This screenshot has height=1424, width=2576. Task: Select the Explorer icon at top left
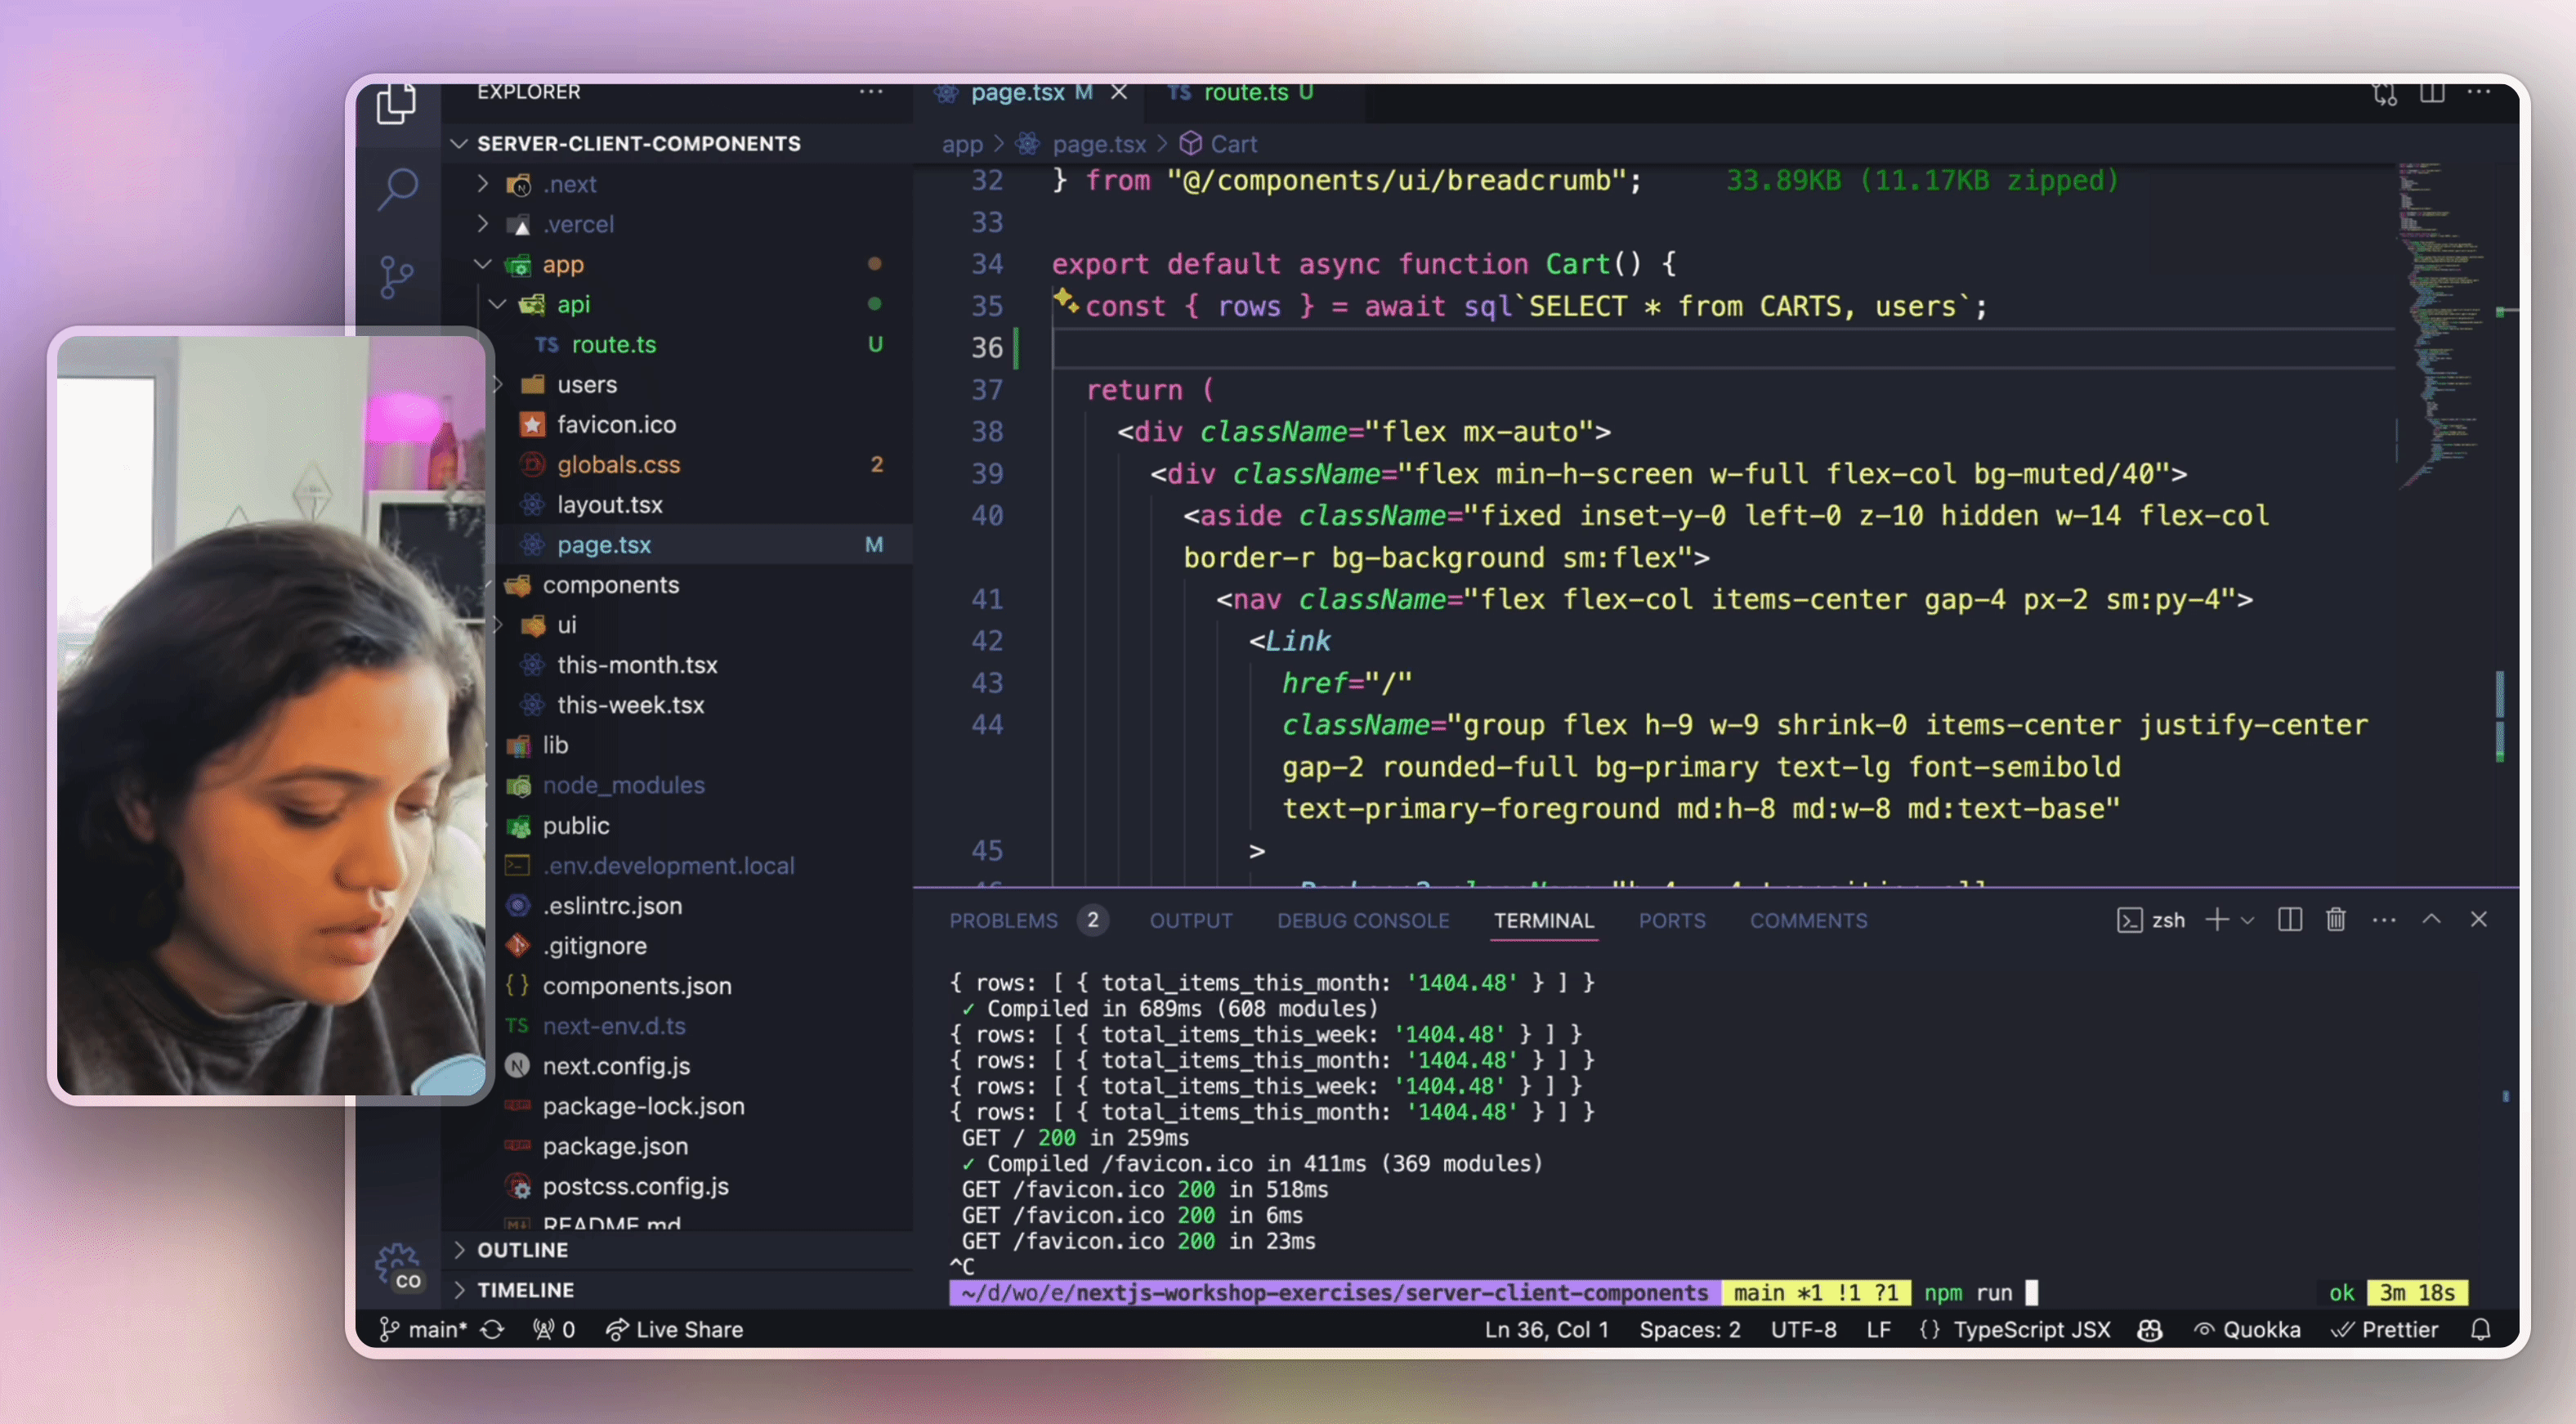(x=398, y=103)
